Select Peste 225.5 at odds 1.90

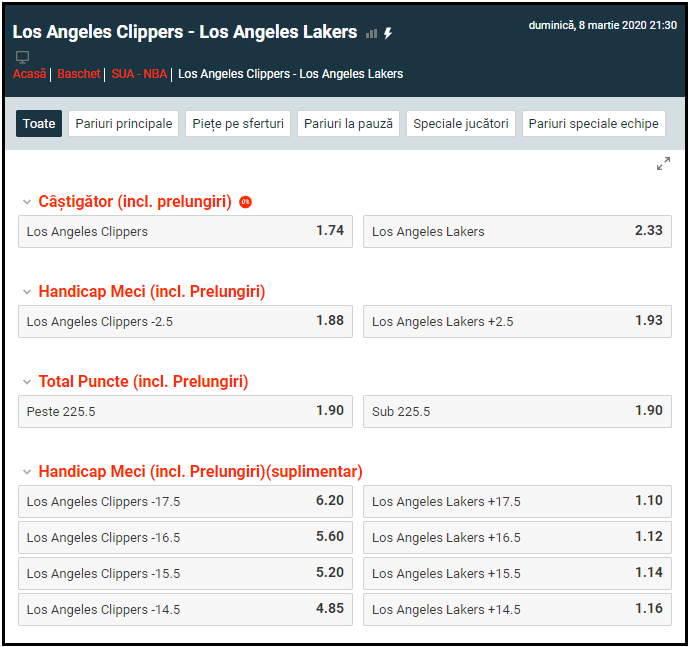click(x=185, y=411)
